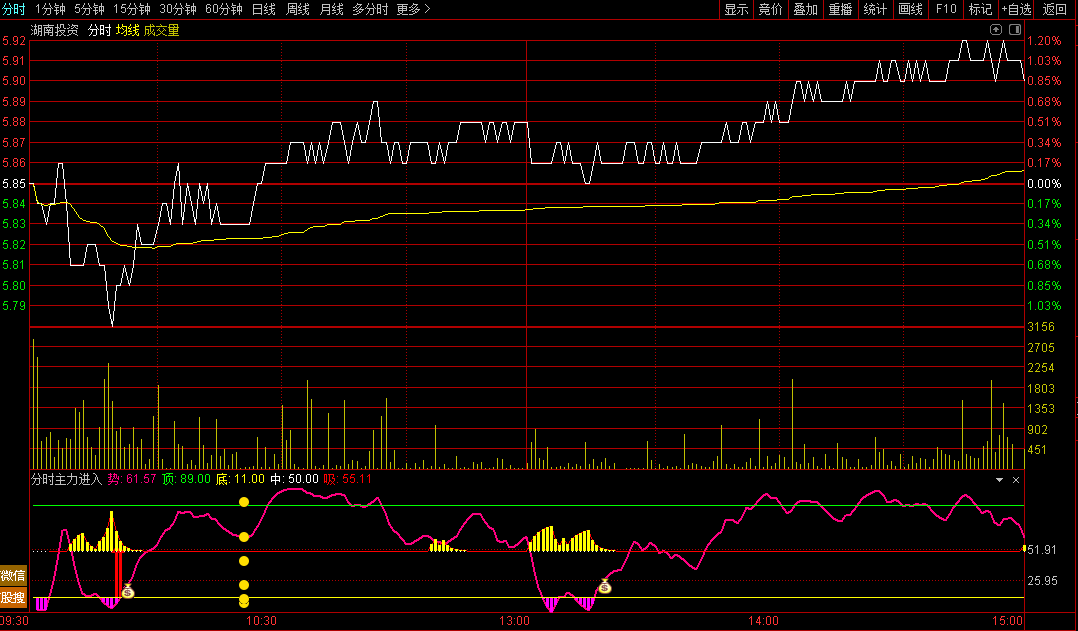Click the circled up-arrow icon in chart header
The image size is (1078, 631).
(996, 30)
